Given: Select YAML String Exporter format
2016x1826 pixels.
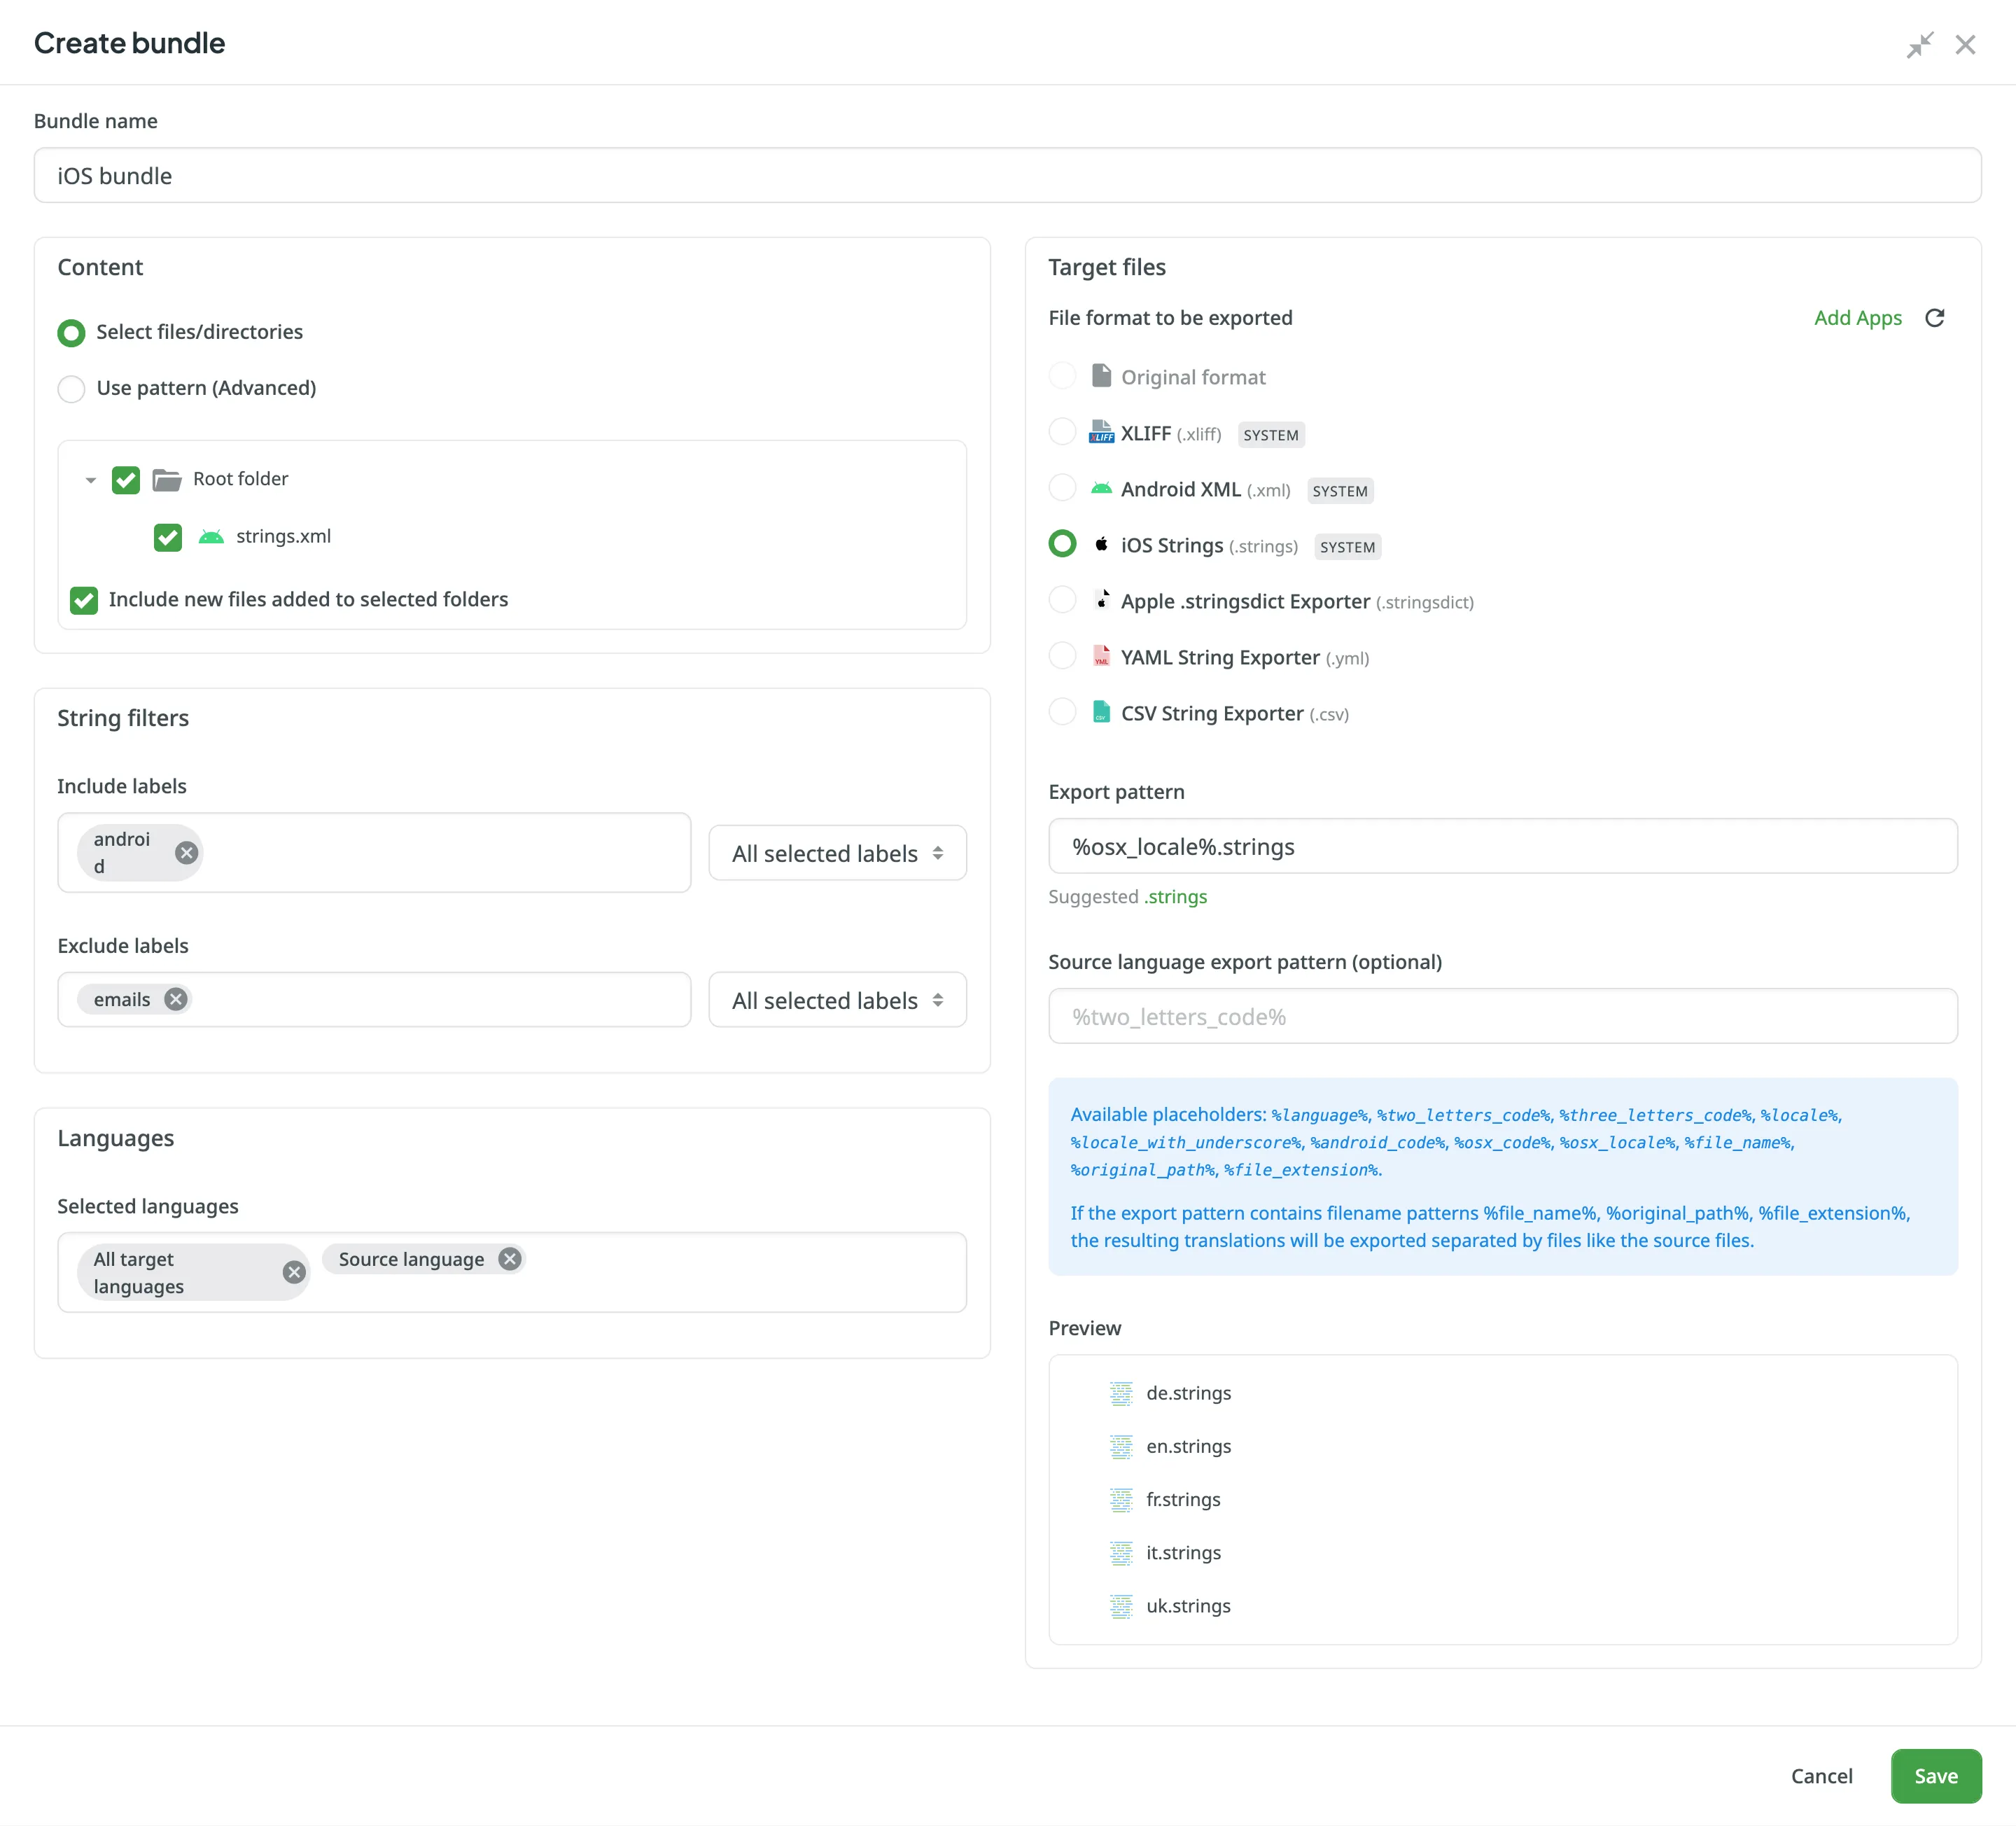Looking at the screenshot, I should coord(1062,657).
